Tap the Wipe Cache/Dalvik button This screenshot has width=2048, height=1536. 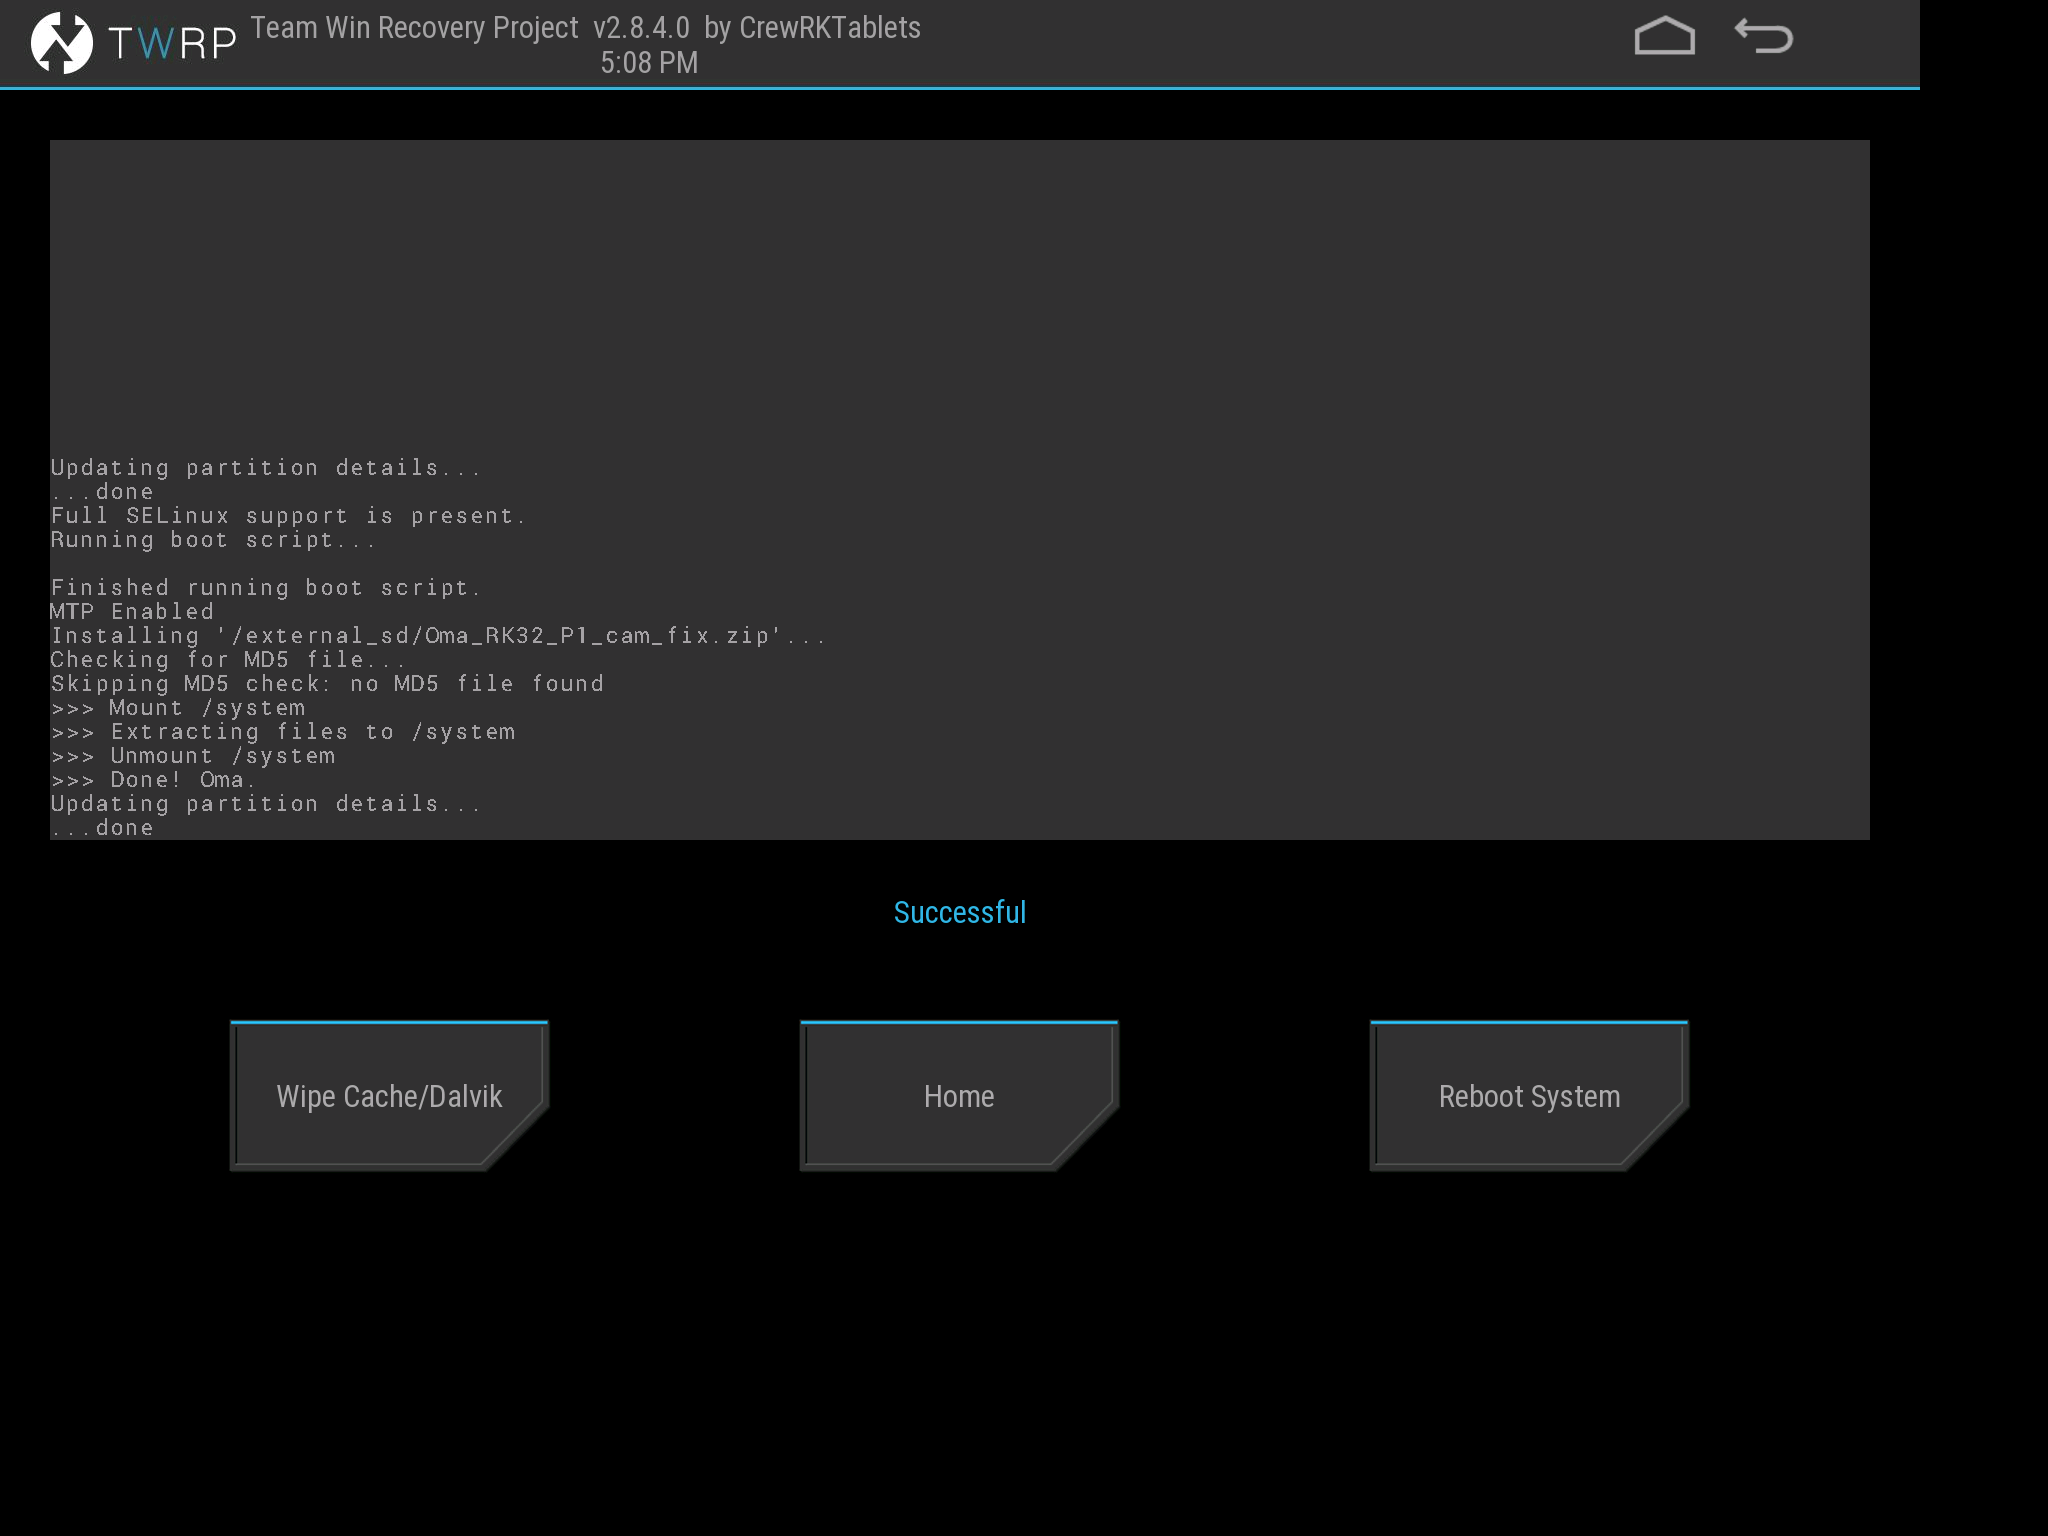pos(389,1096)
